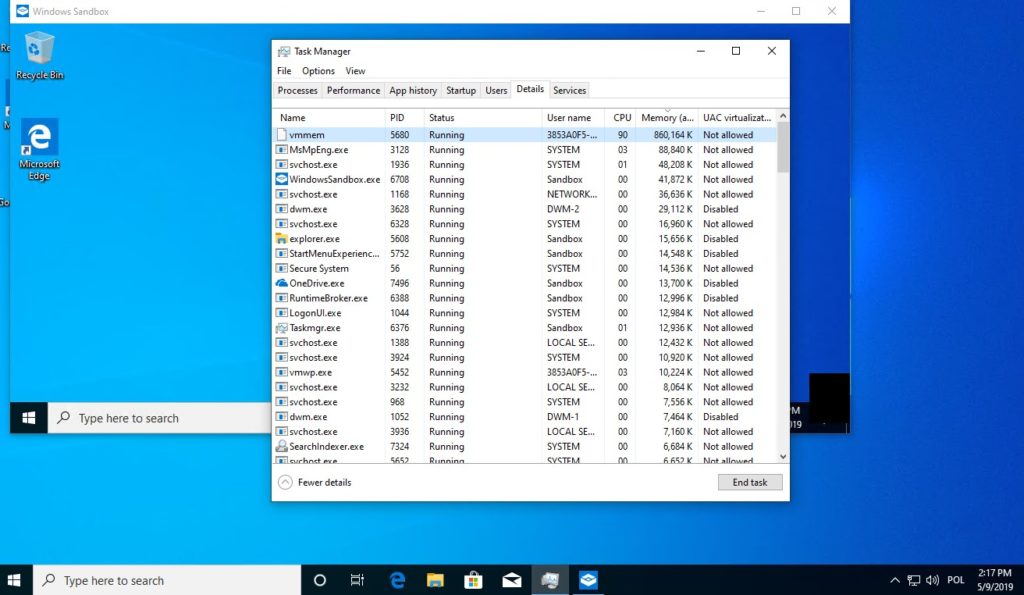
Task: Select the LogonUI.exe row
Action: tap(525, 313)
